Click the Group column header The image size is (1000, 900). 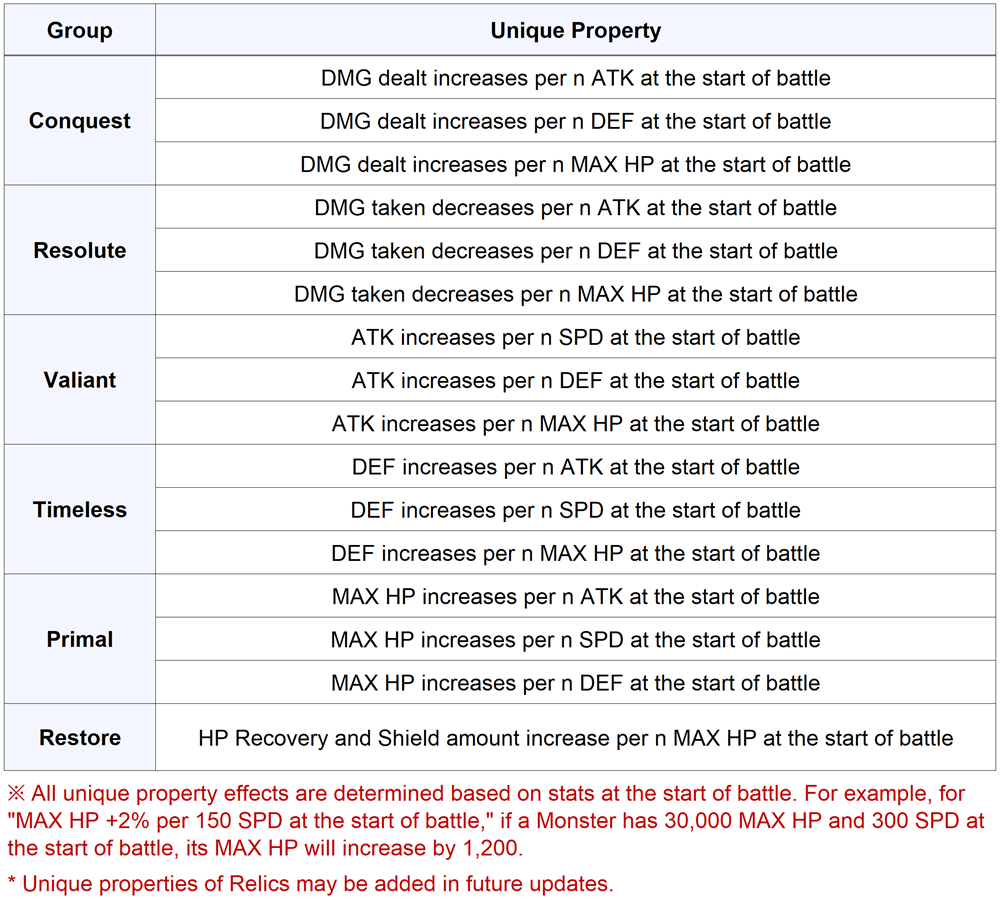[79, 31]
